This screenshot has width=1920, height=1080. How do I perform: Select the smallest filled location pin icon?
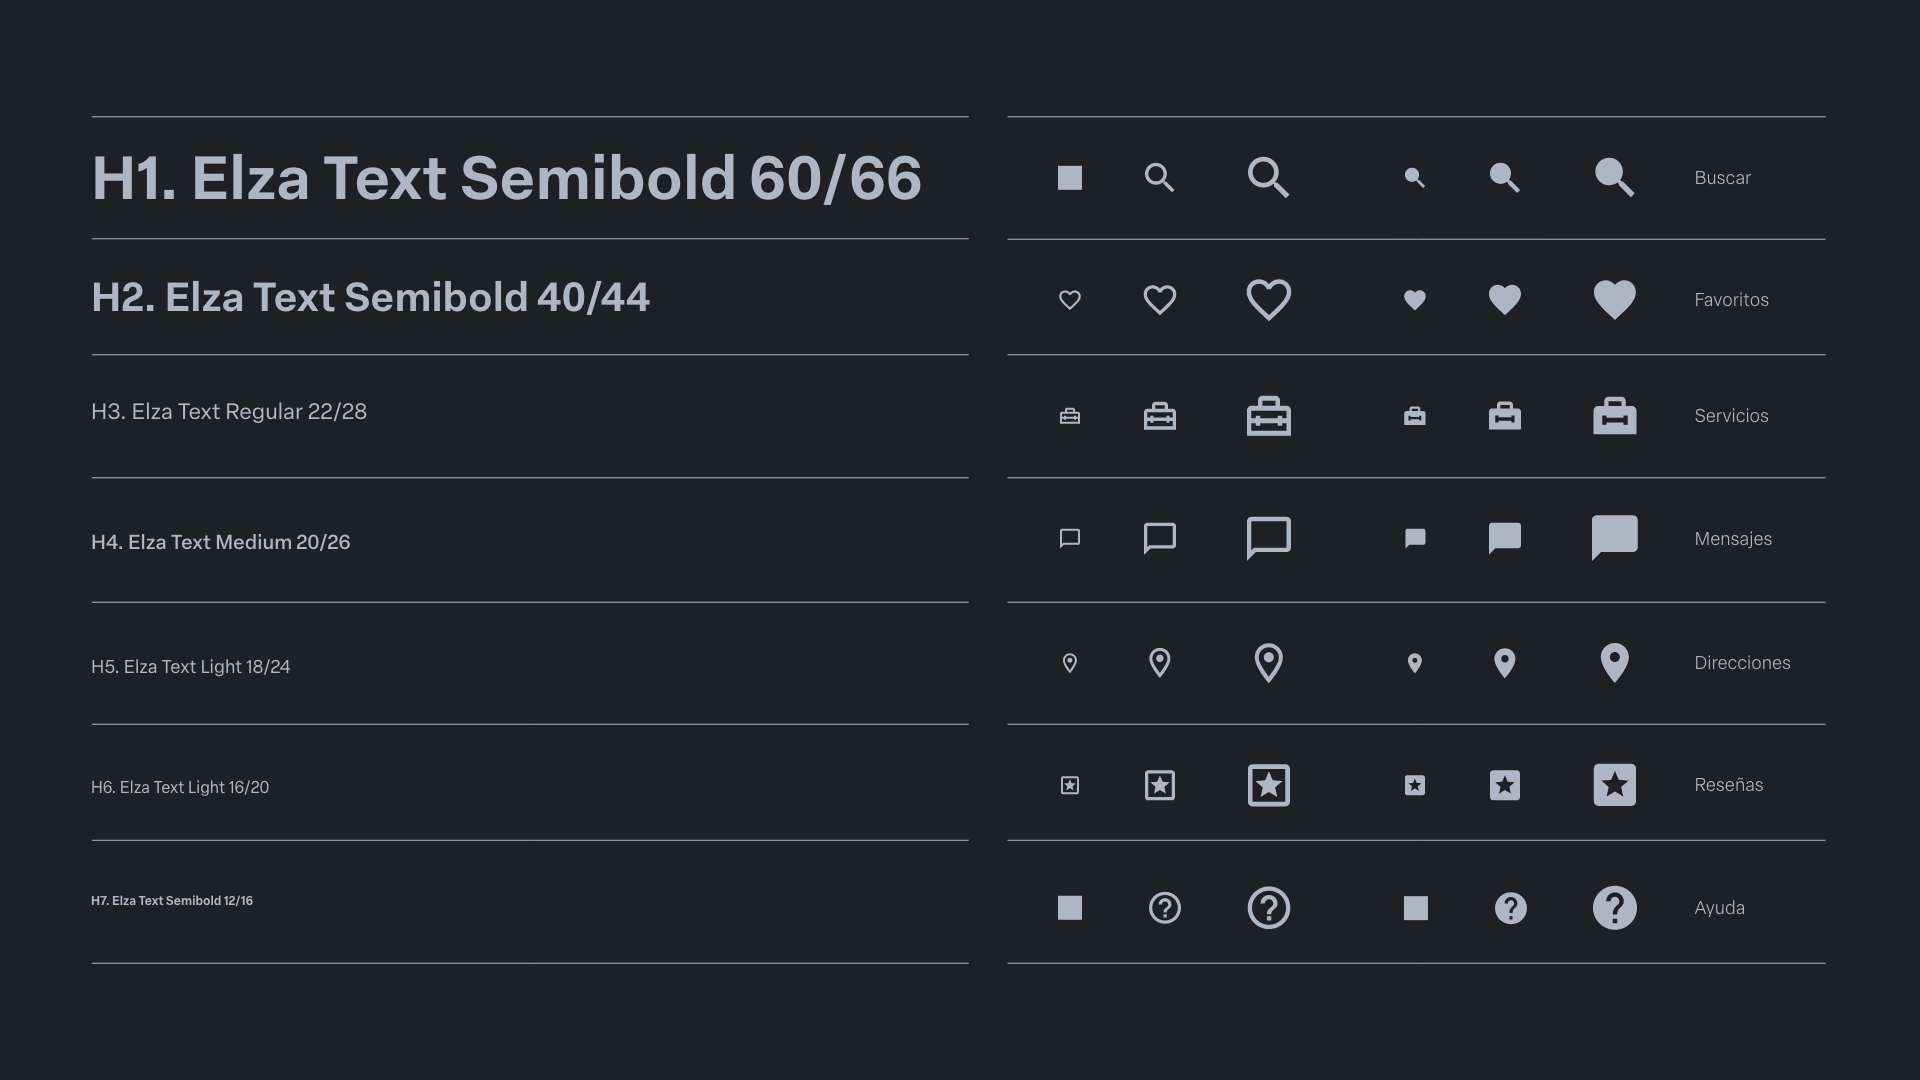(x=1415, y=663)
